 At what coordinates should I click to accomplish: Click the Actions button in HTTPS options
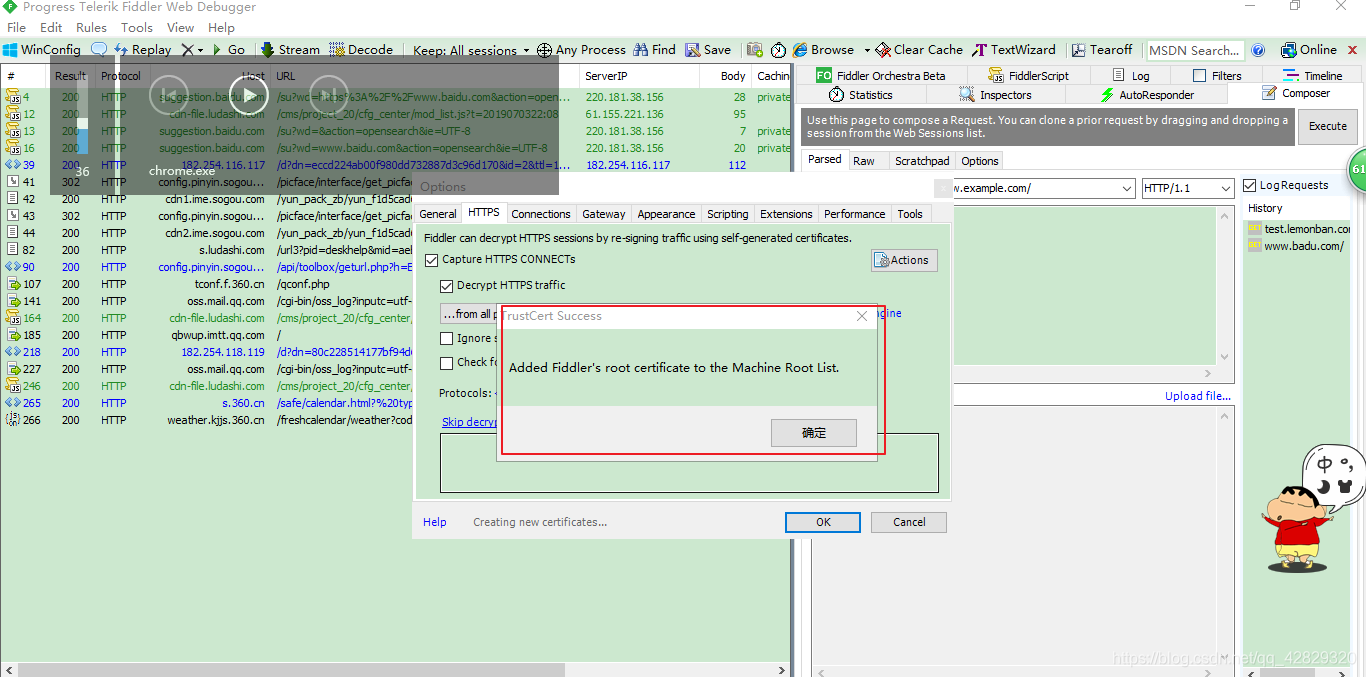tap(904, 260)
